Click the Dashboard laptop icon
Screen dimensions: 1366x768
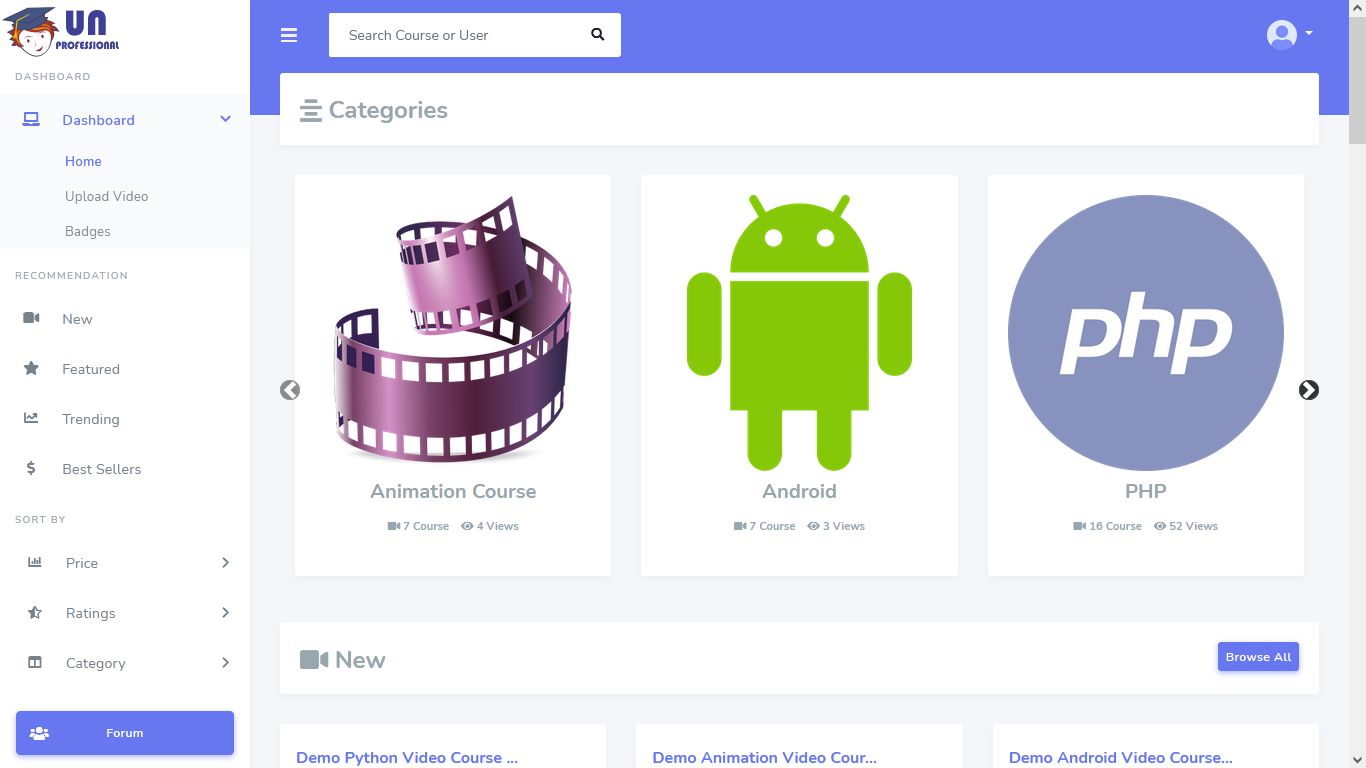(31, 120)
